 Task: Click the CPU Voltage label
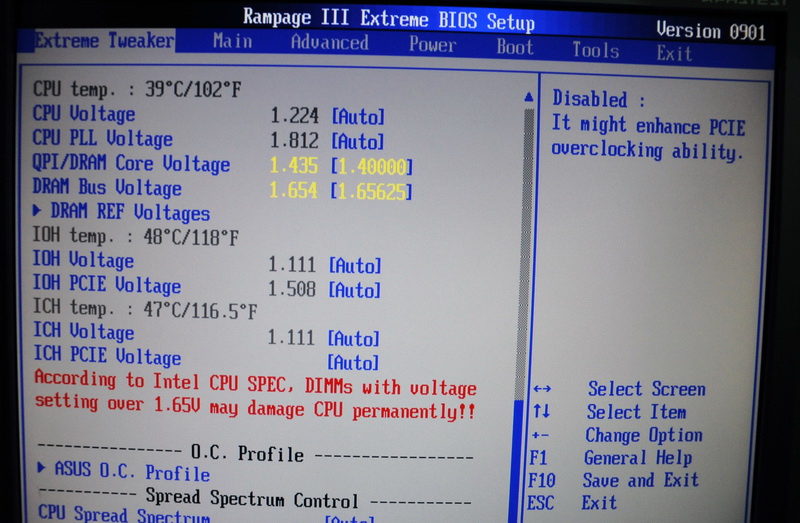pyautogui.click(x=84, y=113)
